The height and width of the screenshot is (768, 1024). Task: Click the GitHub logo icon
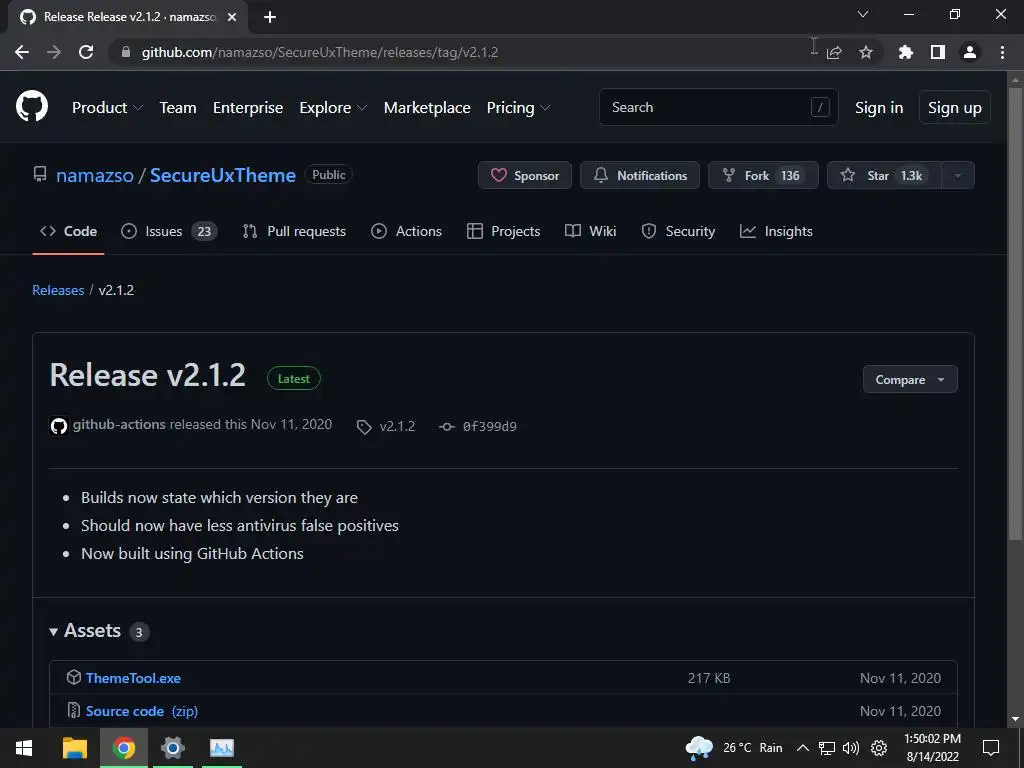coord(32,107)
